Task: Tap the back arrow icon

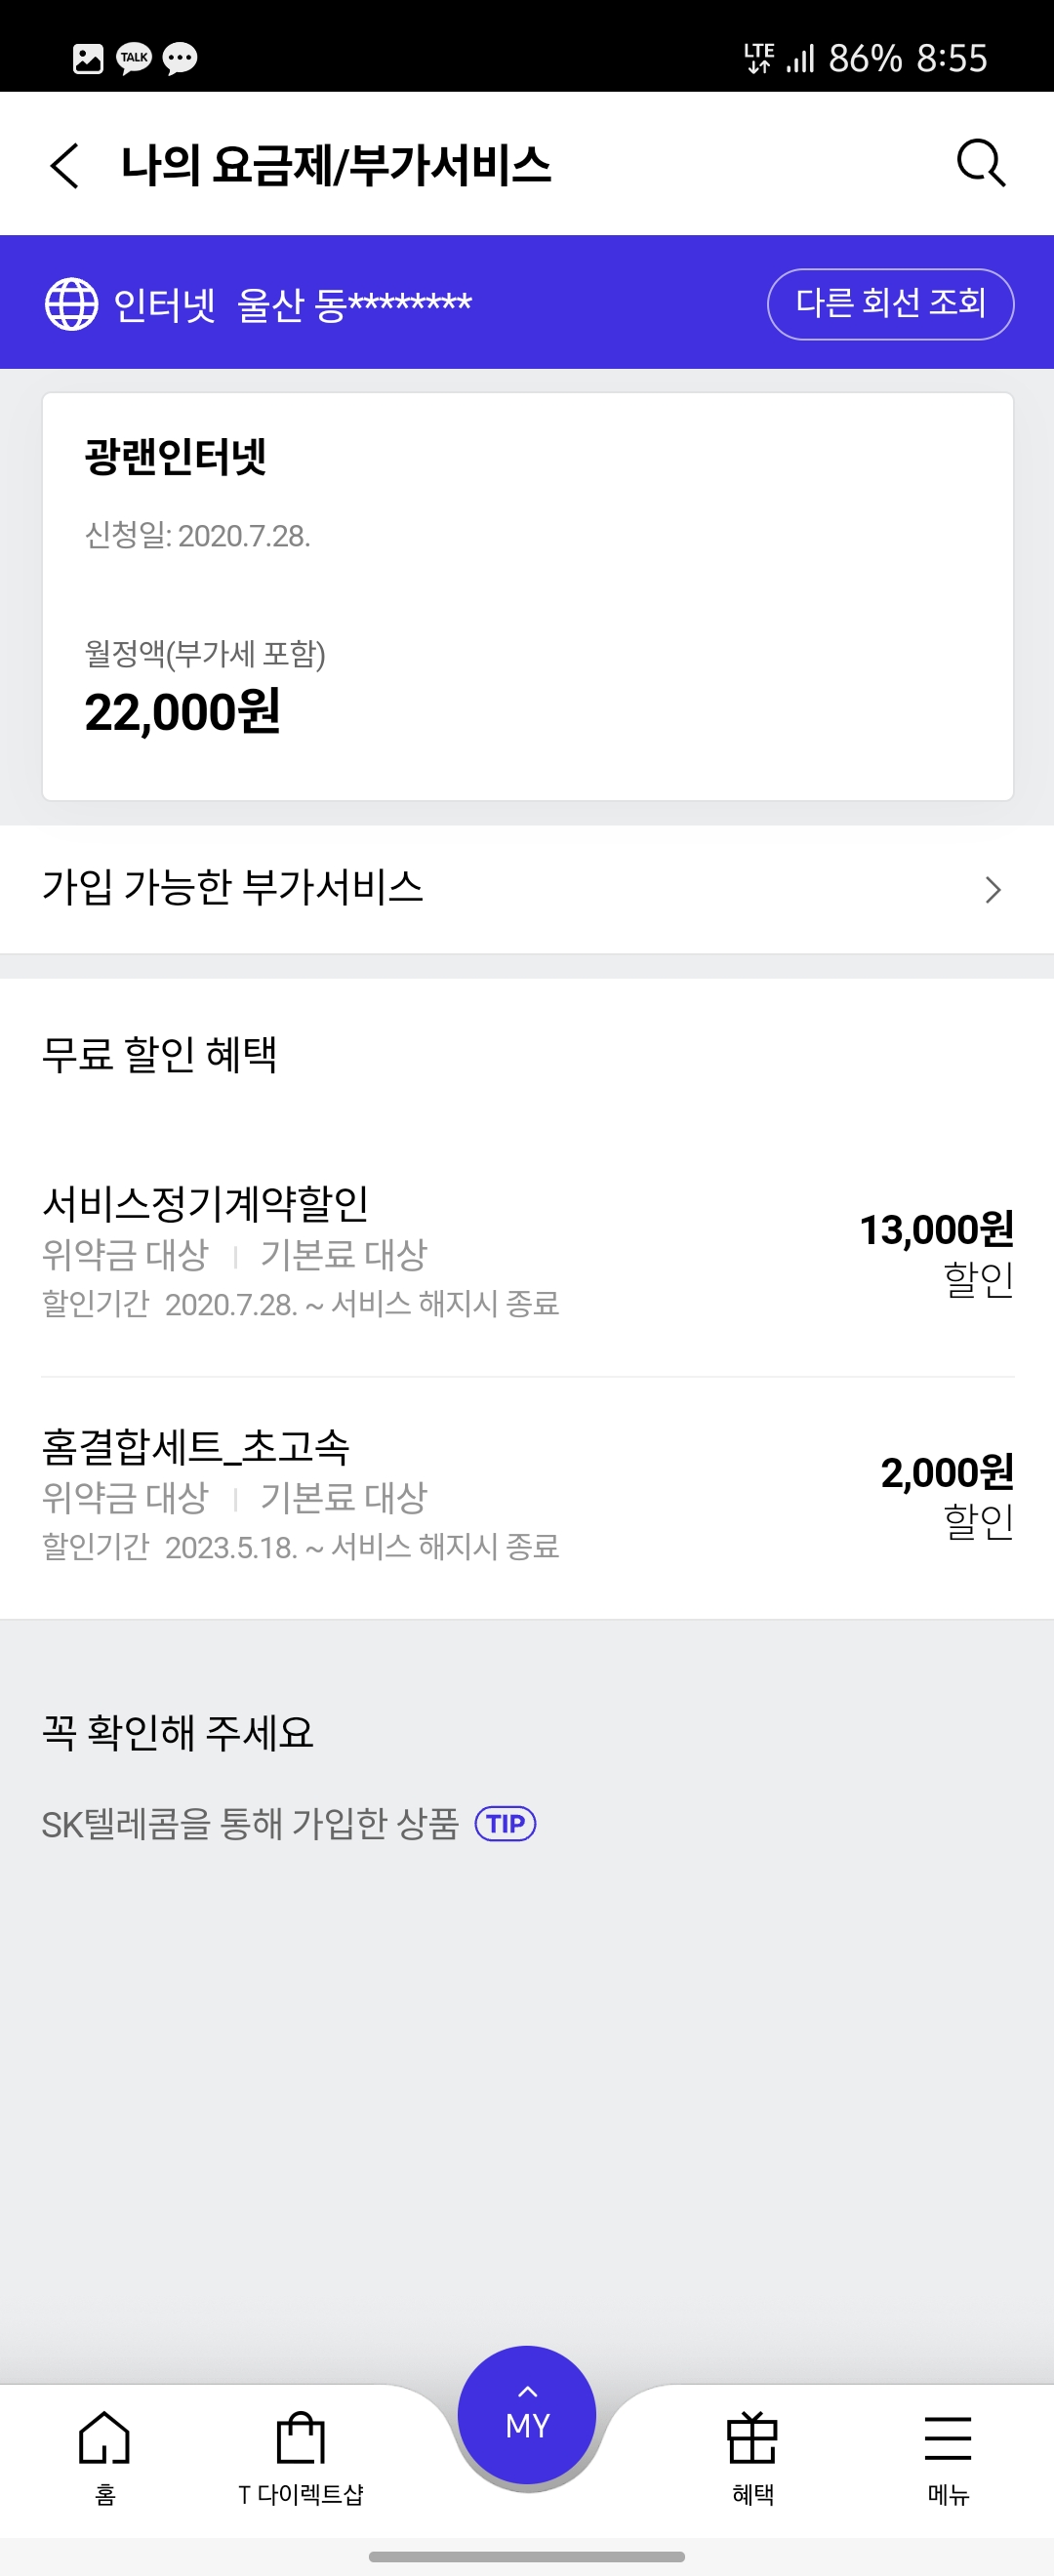Action: click(65, 165)
